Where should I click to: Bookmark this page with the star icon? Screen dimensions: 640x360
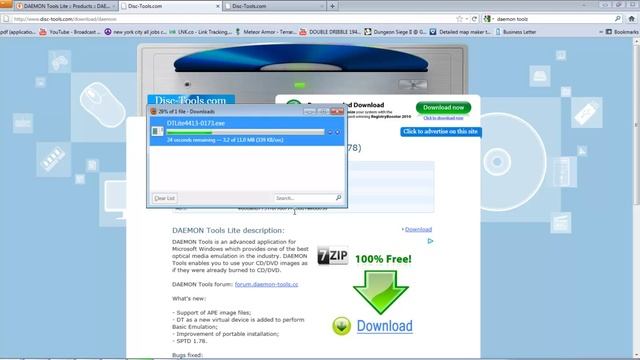459,19
